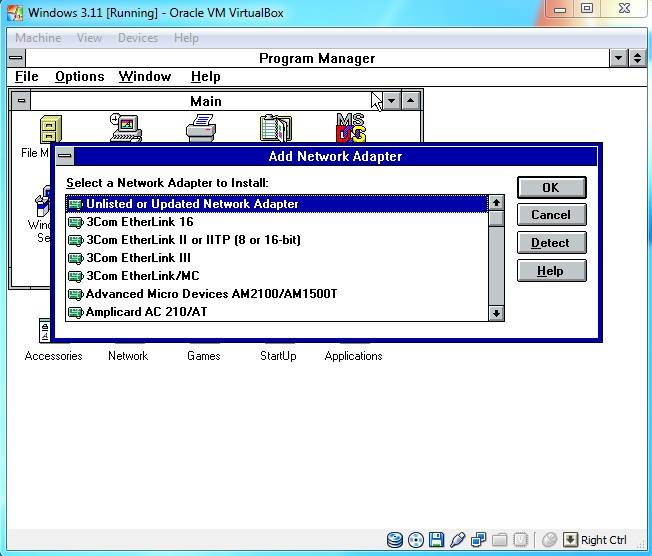The width and height of the screenshot is (652, 556).
Task: Click the USB devices icon in VirtualBox status bar
Action: tap(458, 540)
